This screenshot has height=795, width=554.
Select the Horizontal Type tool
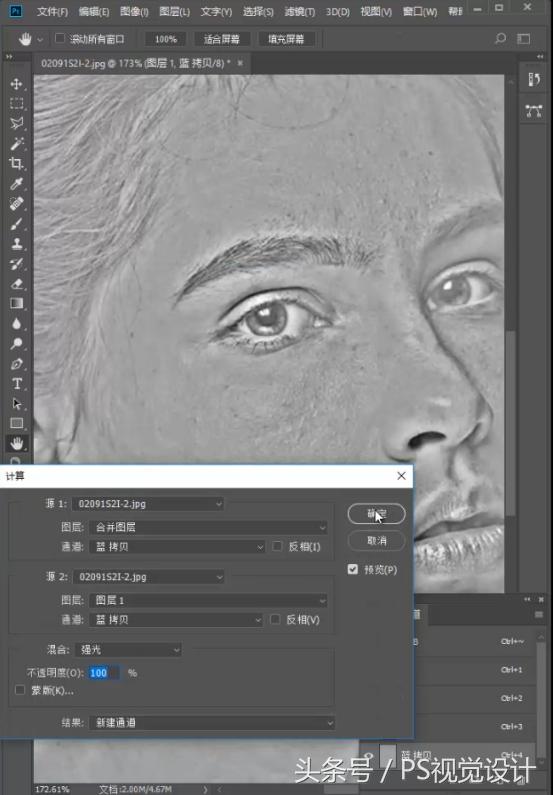pyautogui.click(x=16, y=383)
